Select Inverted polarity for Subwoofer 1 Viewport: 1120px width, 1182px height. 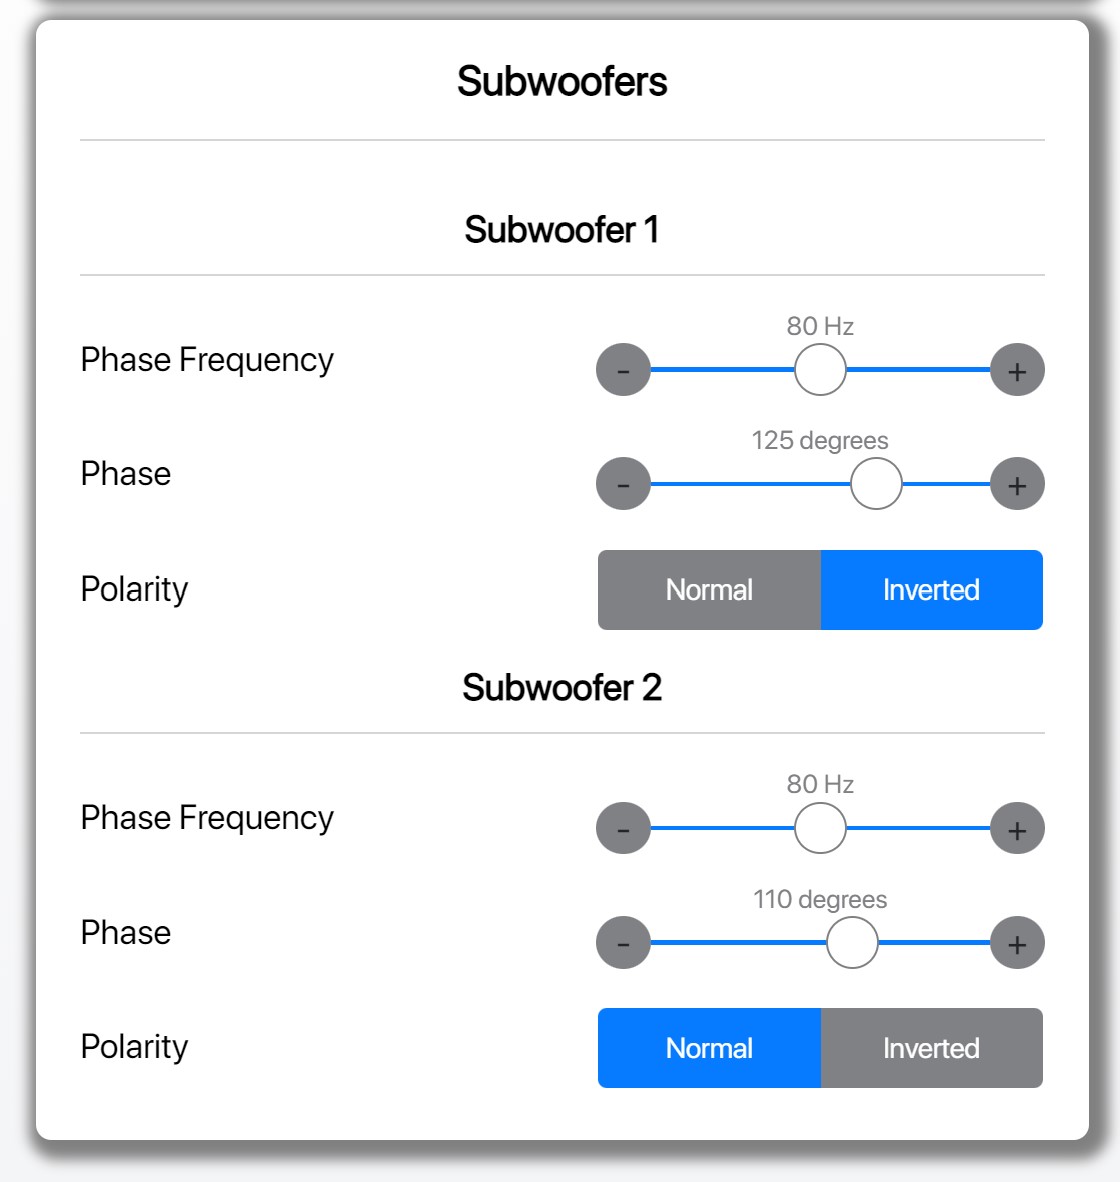[932, 589]
